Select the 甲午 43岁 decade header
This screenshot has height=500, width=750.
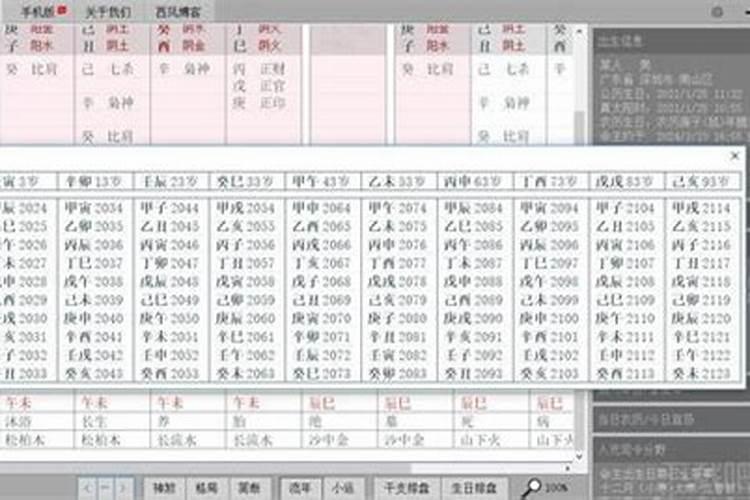tap(322, 182)
